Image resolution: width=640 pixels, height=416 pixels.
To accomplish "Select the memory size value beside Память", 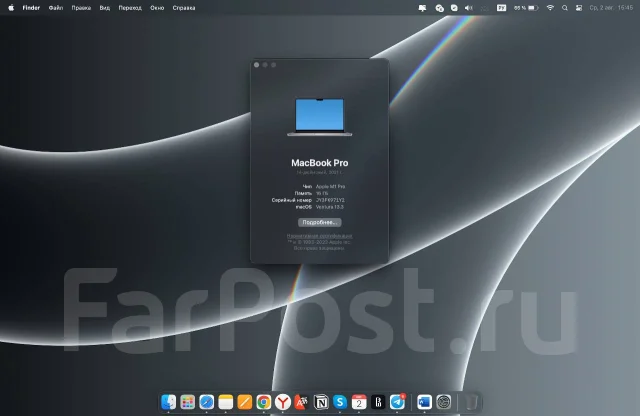I will (322, 194).
